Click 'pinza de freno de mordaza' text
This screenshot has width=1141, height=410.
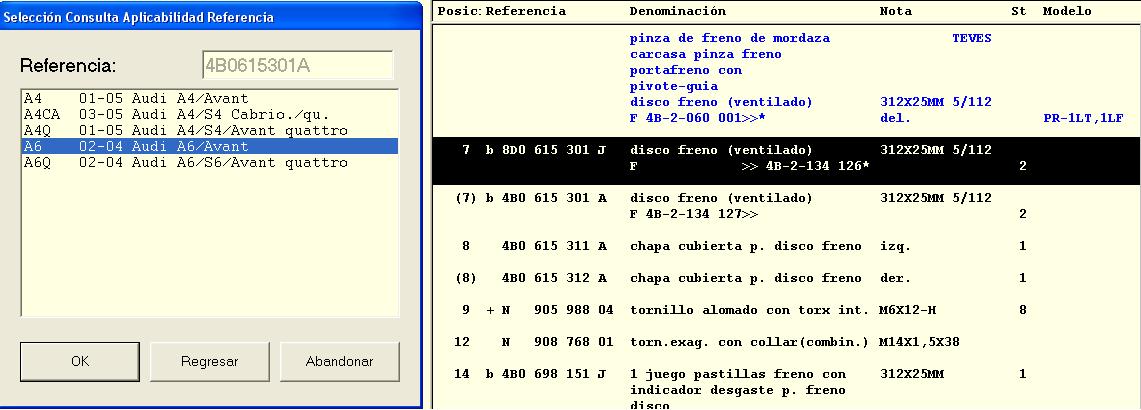pos(730,38)
